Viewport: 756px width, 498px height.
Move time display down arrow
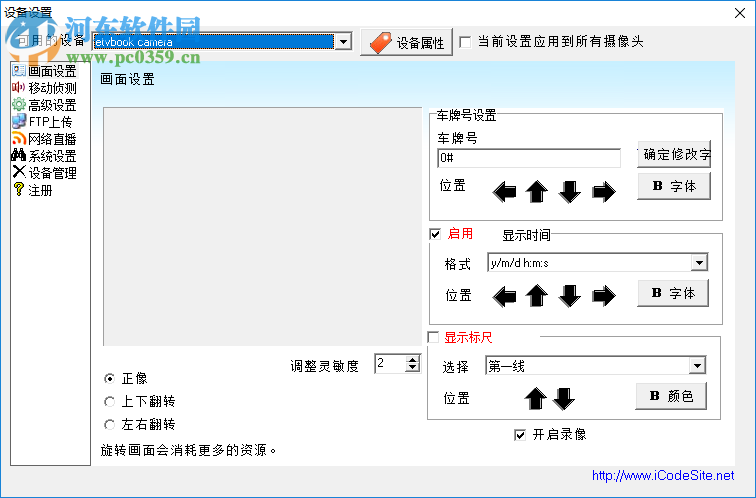[569, 296]
